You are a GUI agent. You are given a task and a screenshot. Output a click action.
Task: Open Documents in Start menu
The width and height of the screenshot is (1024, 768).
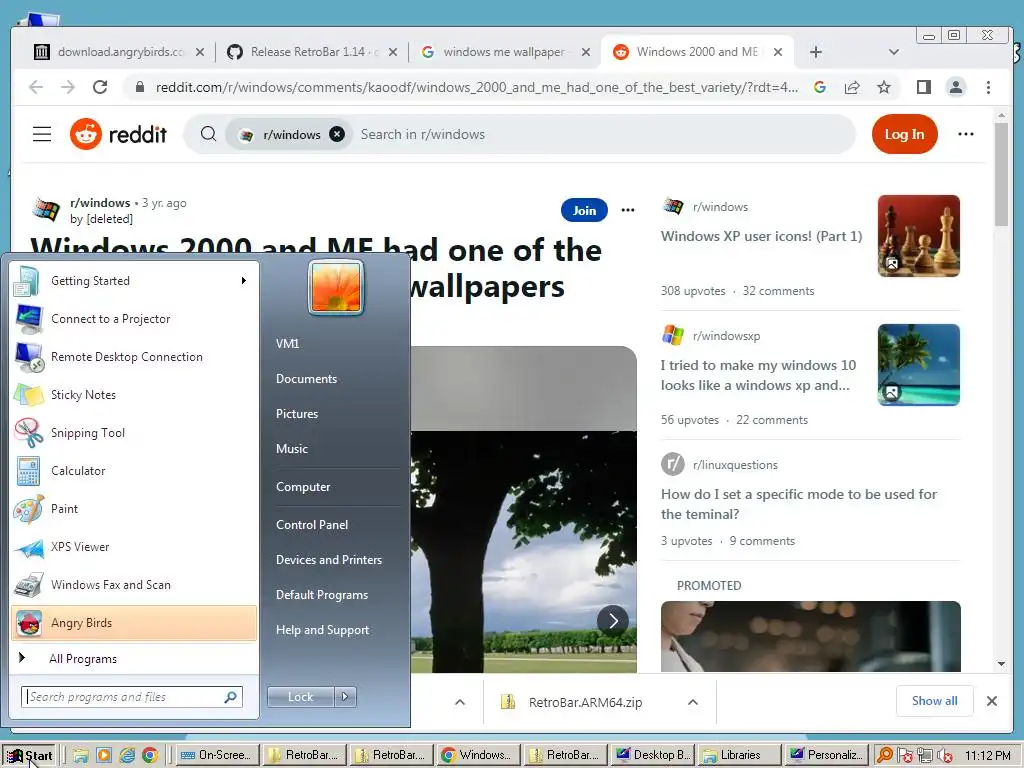coord(306,379)
